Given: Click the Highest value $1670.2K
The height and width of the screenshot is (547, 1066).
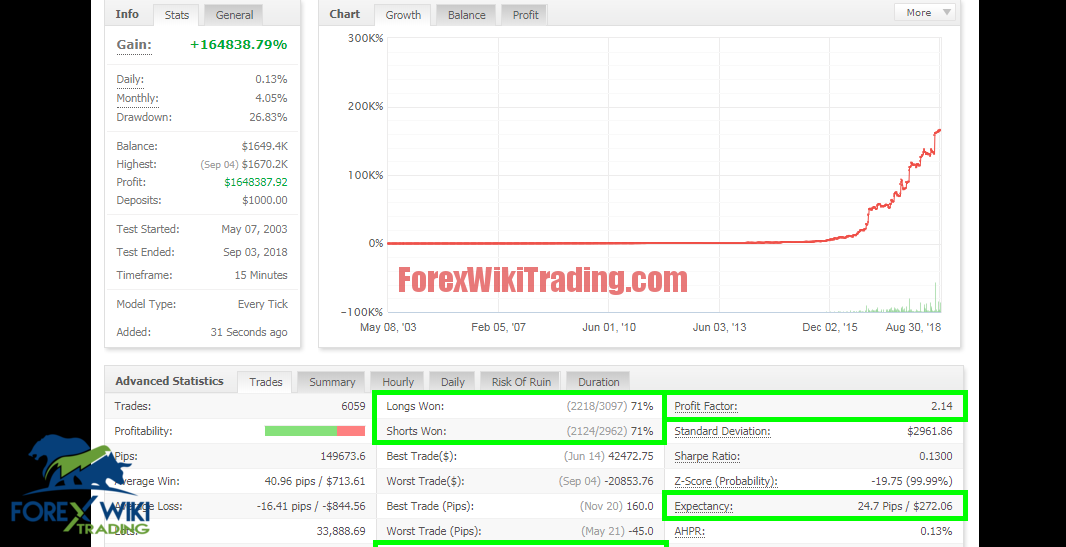Looking at the screenshot, I should pyautogui.click(x=262, y=164).
